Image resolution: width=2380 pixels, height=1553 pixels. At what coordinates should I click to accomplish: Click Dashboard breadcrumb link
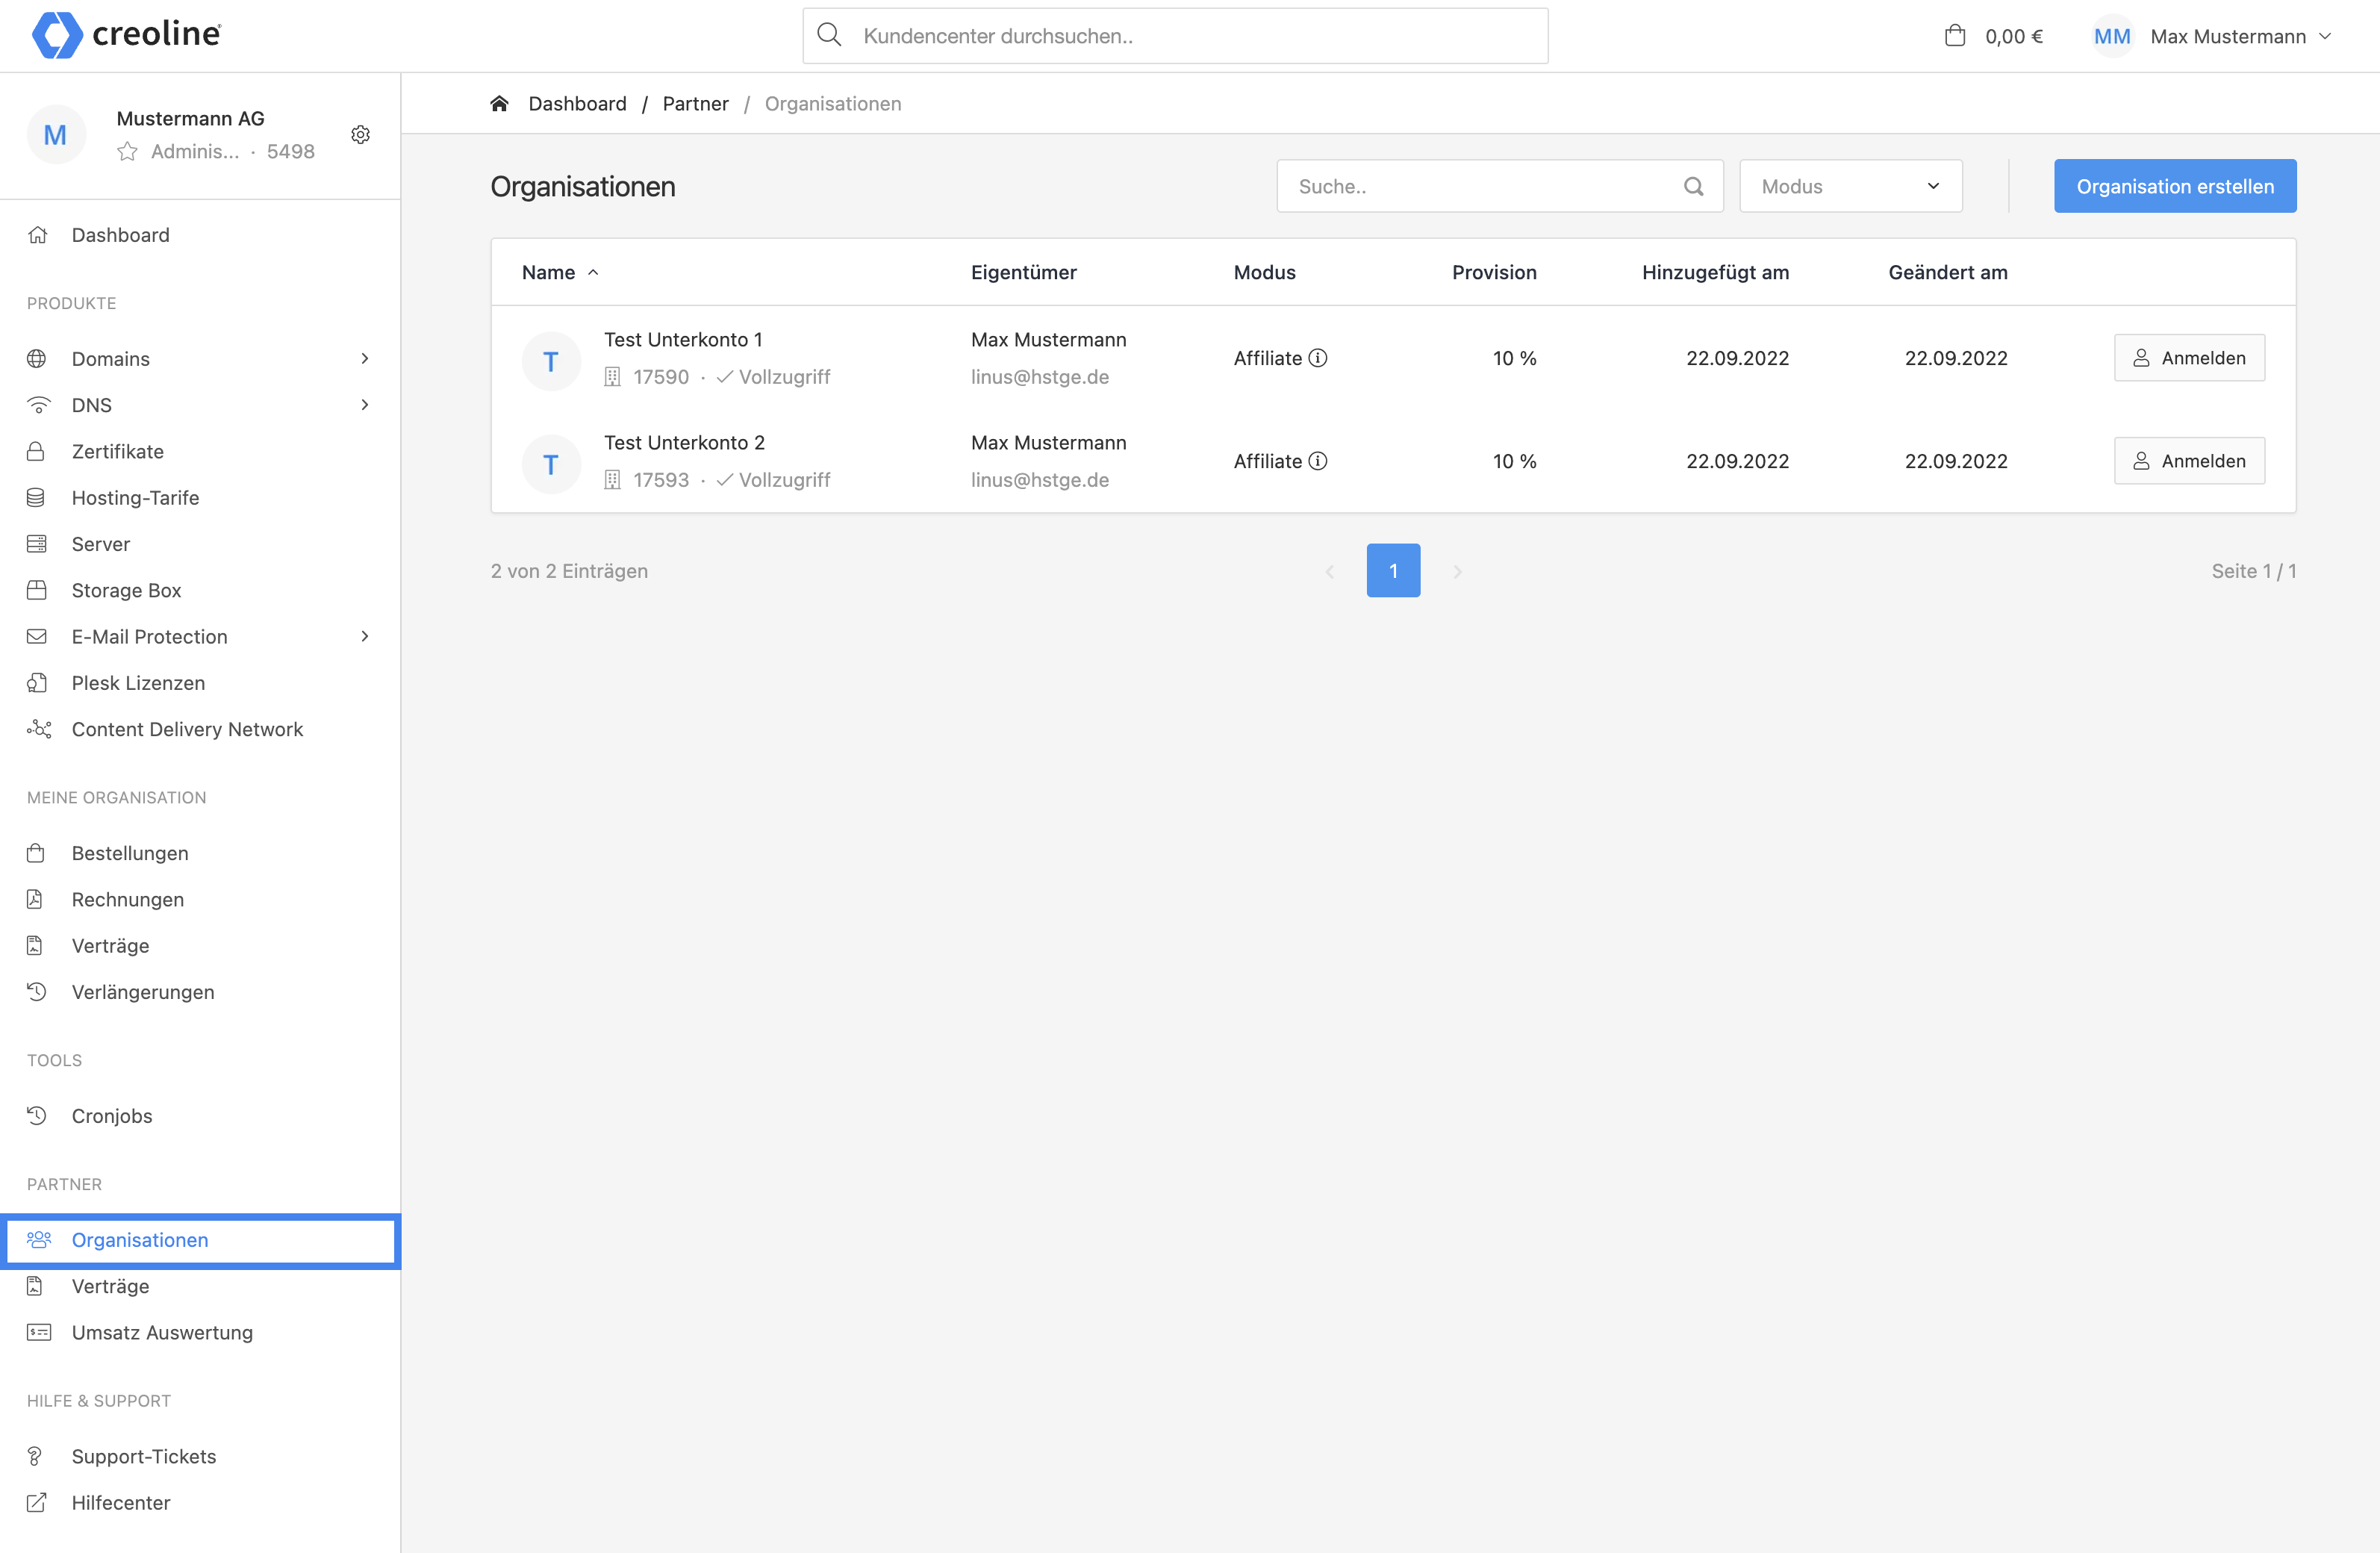click(577, 104)
